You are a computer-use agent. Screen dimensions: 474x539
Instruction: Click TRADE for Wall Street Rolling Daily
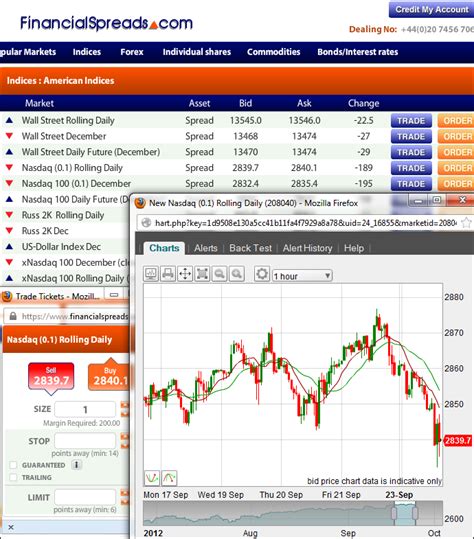pos(411,121)
